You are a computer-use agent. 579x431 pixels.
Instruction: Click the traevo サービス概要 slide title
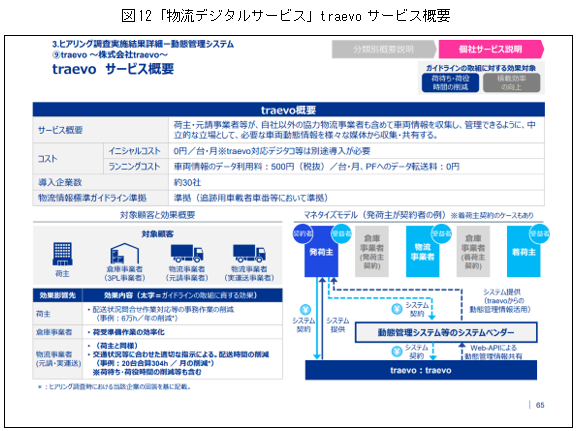(113, 69)
